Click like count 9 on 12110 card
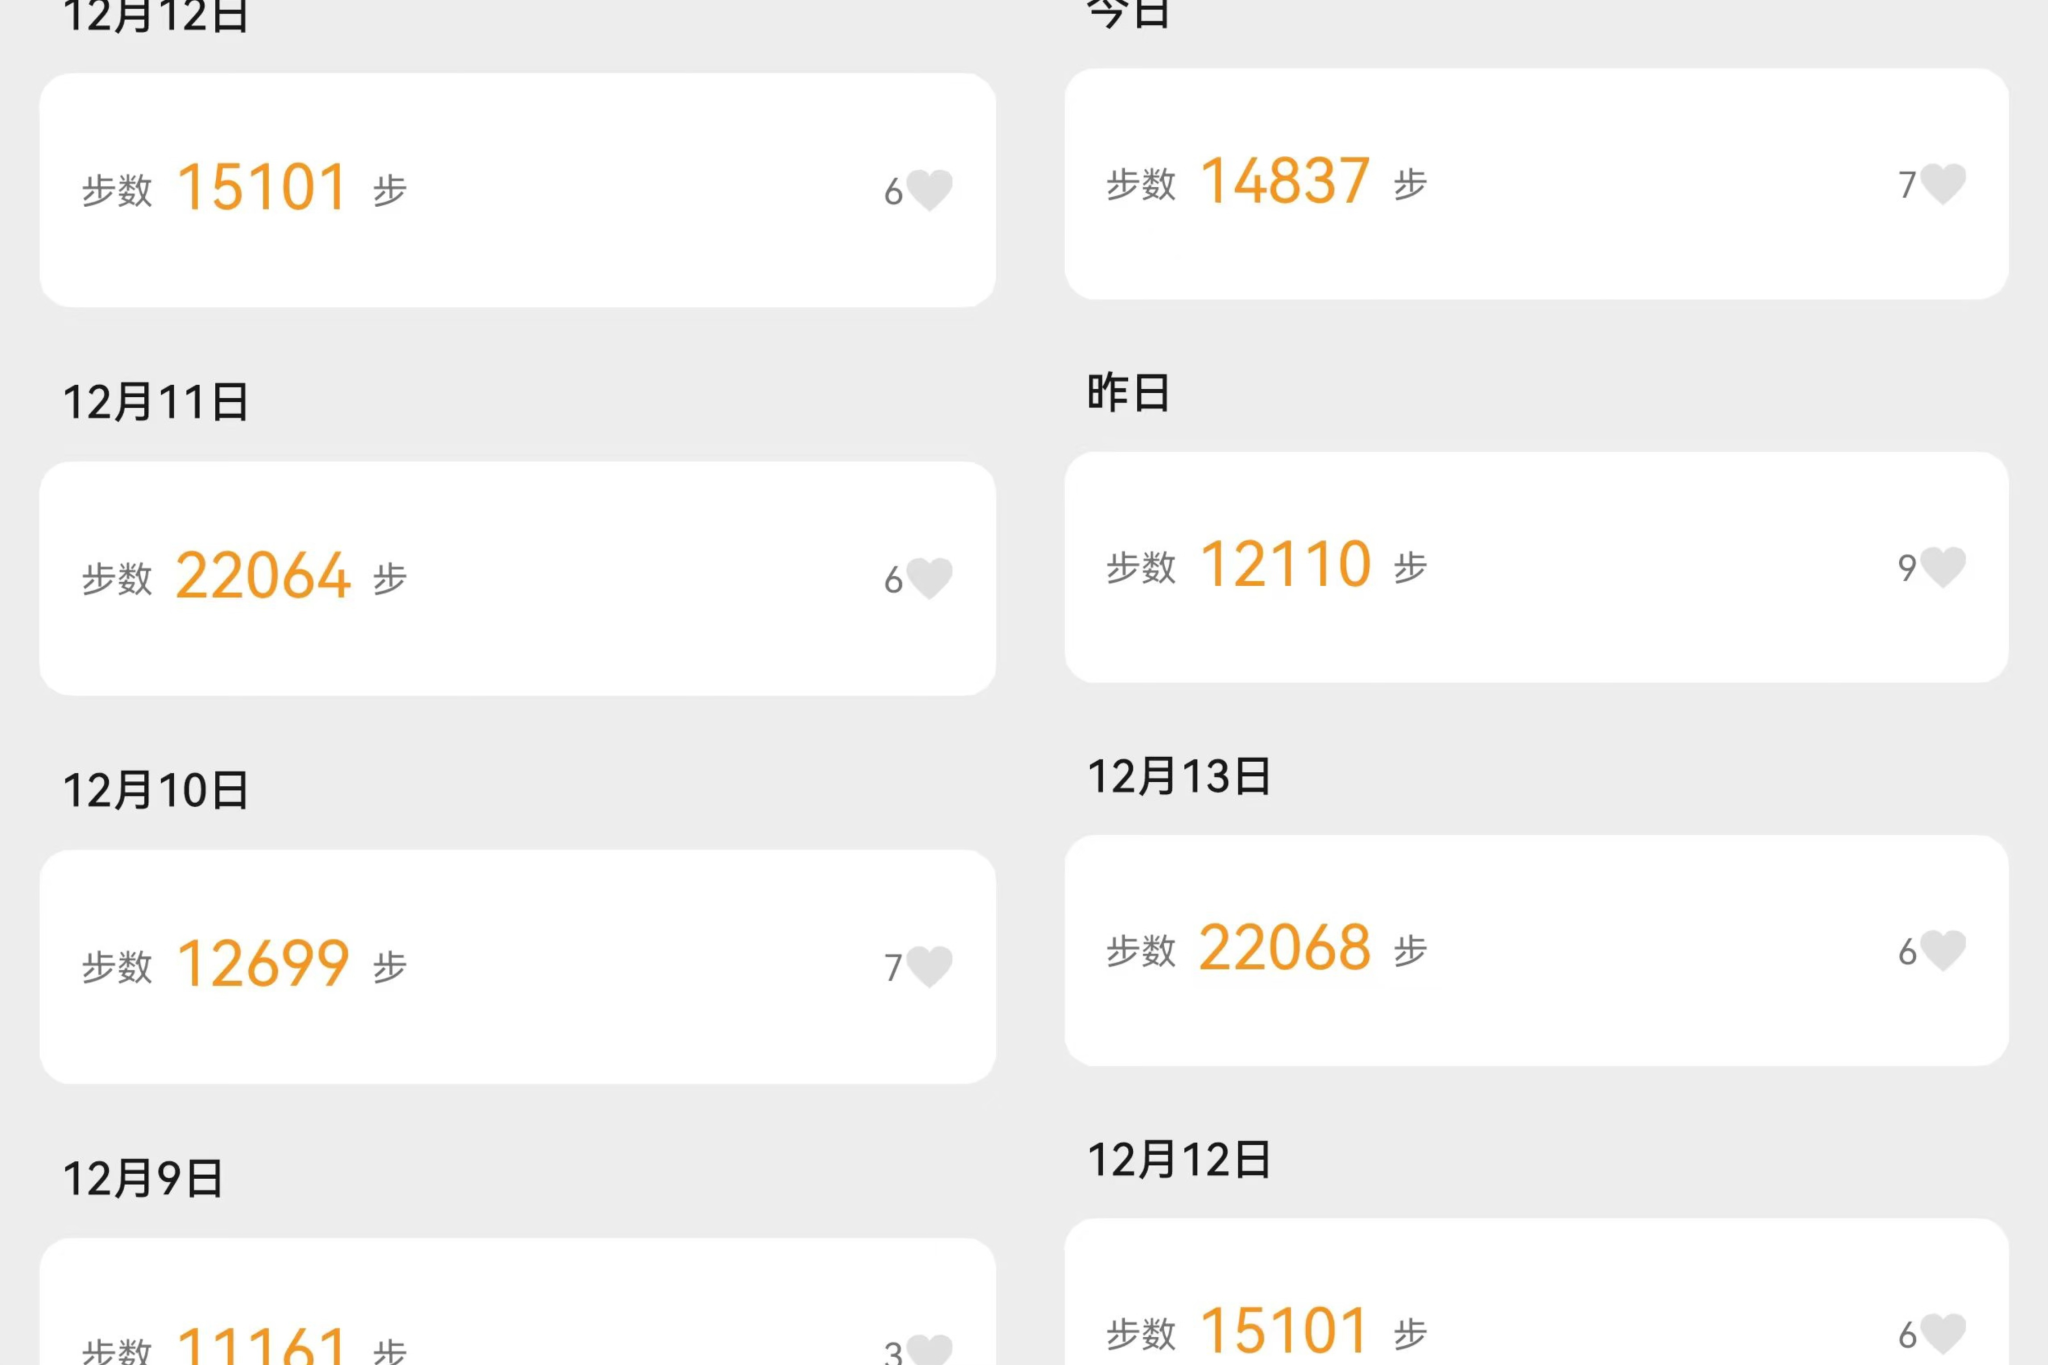The height and width of the screenshot is (1365, 2048). pos(1907,568)
